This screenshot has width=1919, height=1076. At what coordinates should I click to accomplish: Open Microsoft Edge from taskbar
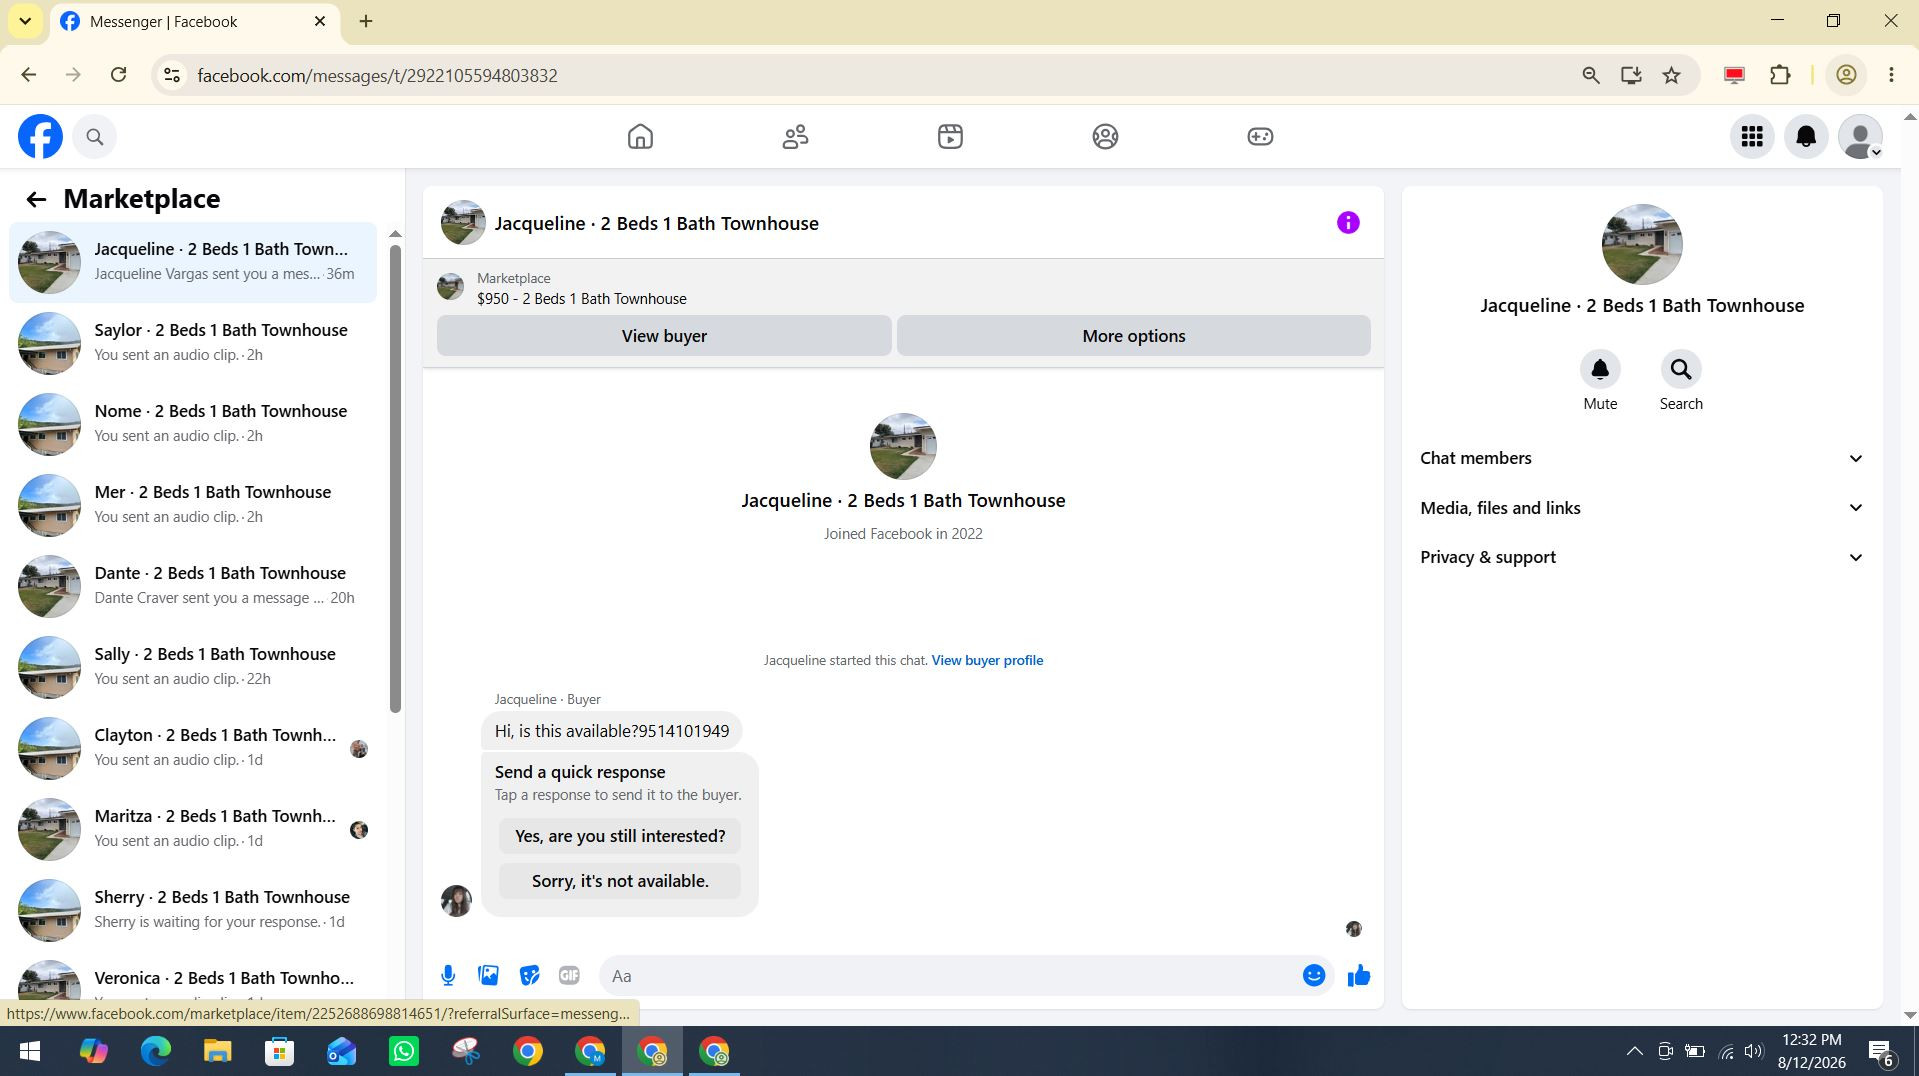(155, 1051)
